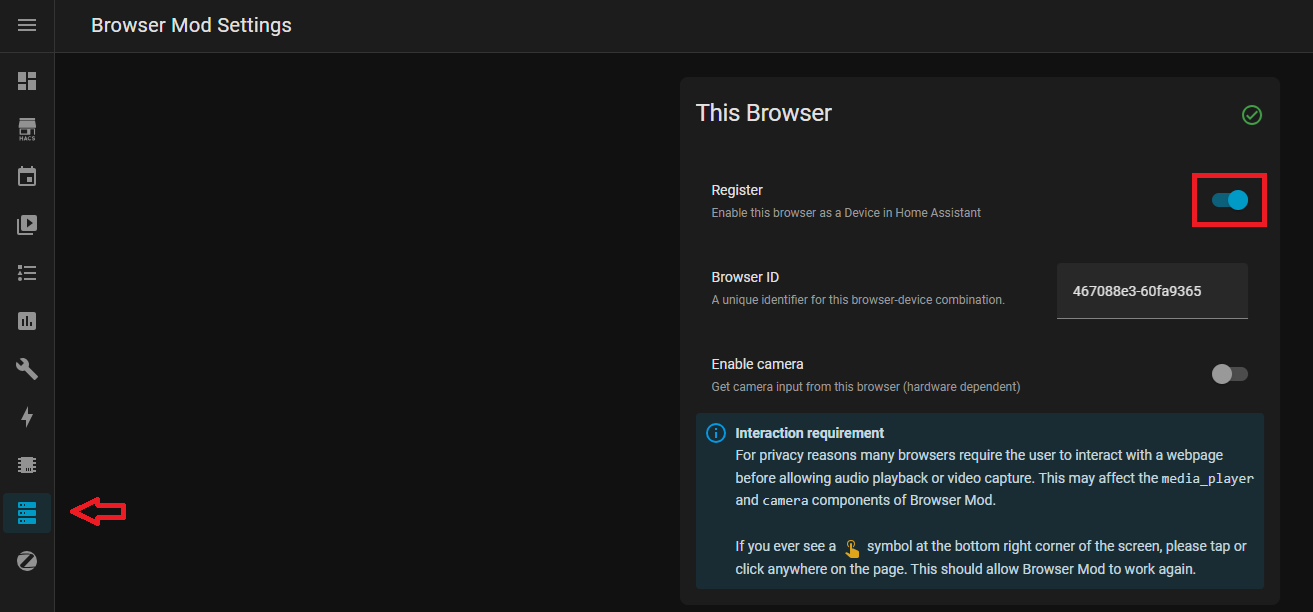Open the To-do lists sidebar icon
The width and height of the screenshot is (1313, 612).
coord(27,273)
